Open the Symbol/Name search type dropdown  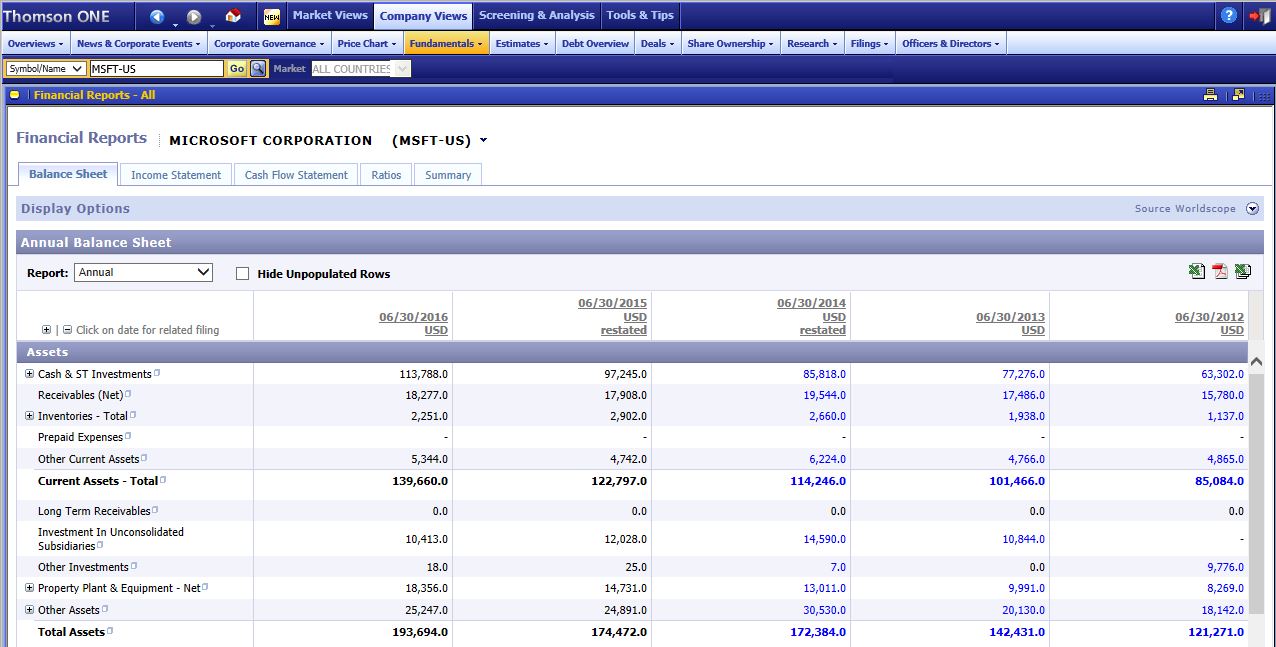(44, 69)
